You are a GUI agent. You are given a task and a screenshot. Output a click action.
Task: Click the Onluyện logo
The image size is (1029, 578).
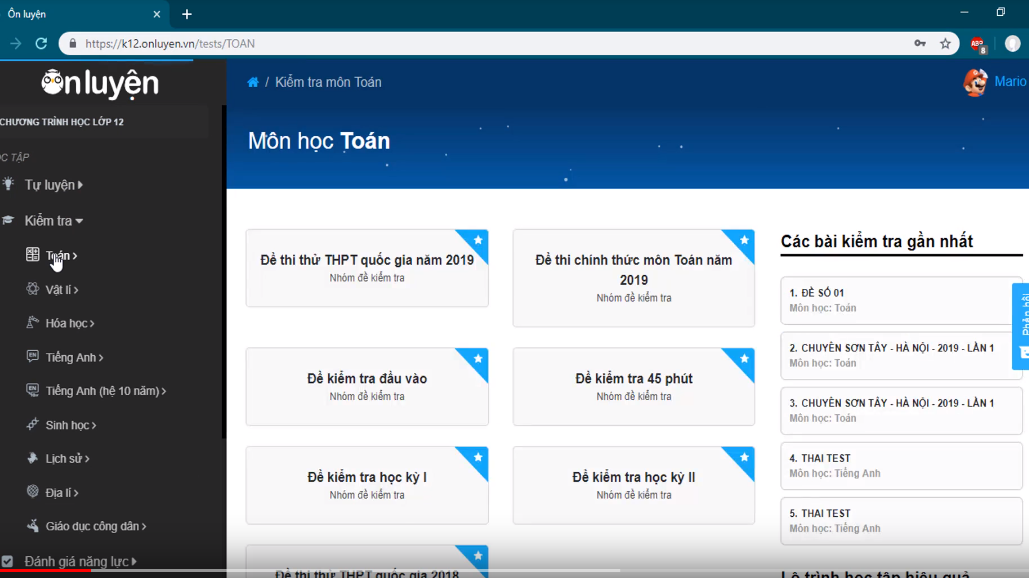click(100, 84)
